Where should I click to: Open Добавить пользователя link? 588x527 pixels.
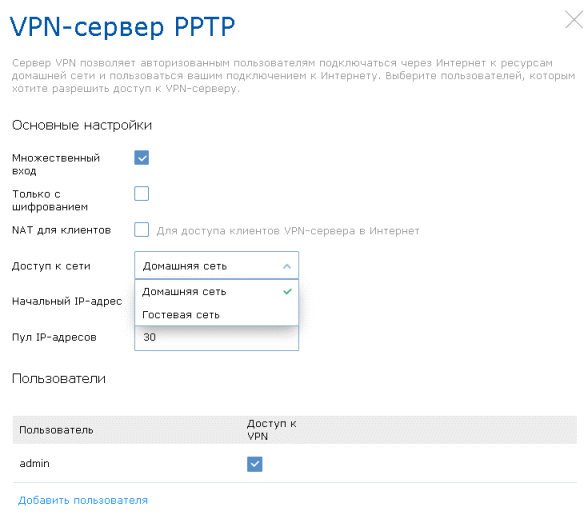[83, 500]
